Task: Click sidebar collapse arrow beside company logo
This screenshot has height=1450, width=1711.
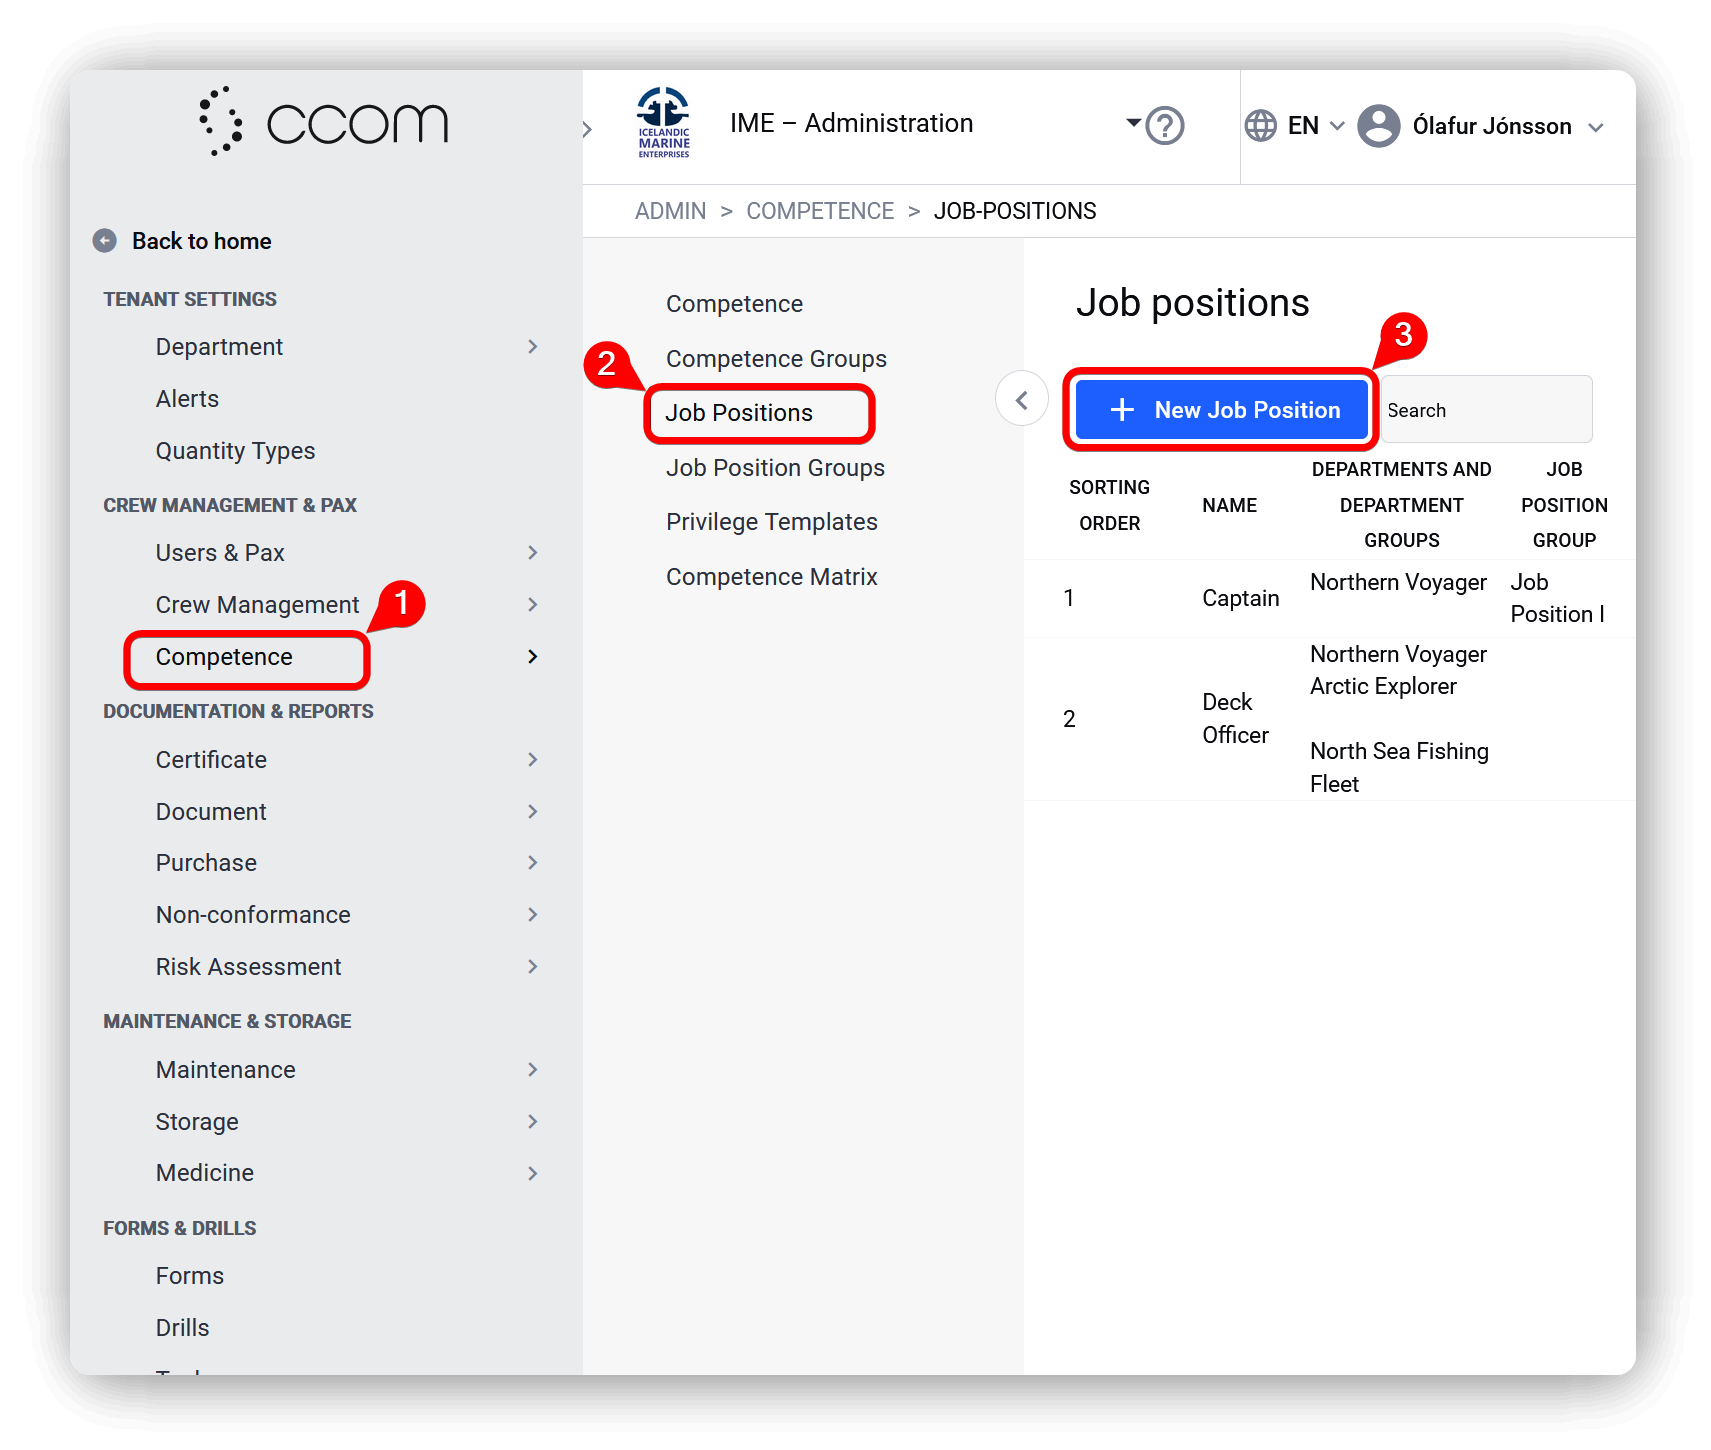Action: pos(587,129)
